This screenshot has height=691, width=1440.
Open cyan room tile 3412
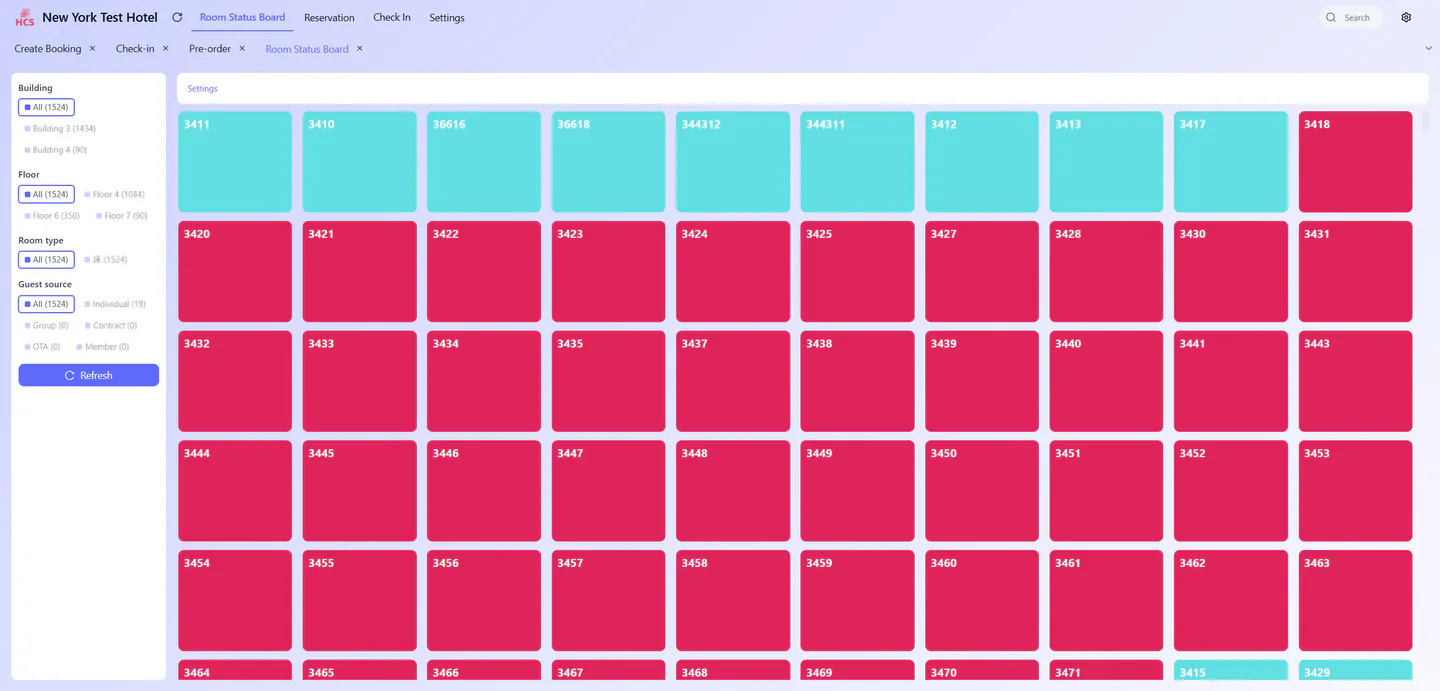pos(982,161)
